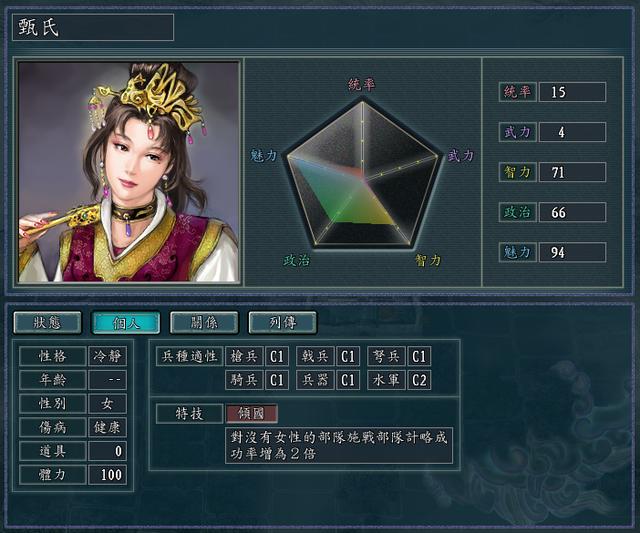Open the 列傳 biography tab

pyautogui.click(x=282, y=322)
